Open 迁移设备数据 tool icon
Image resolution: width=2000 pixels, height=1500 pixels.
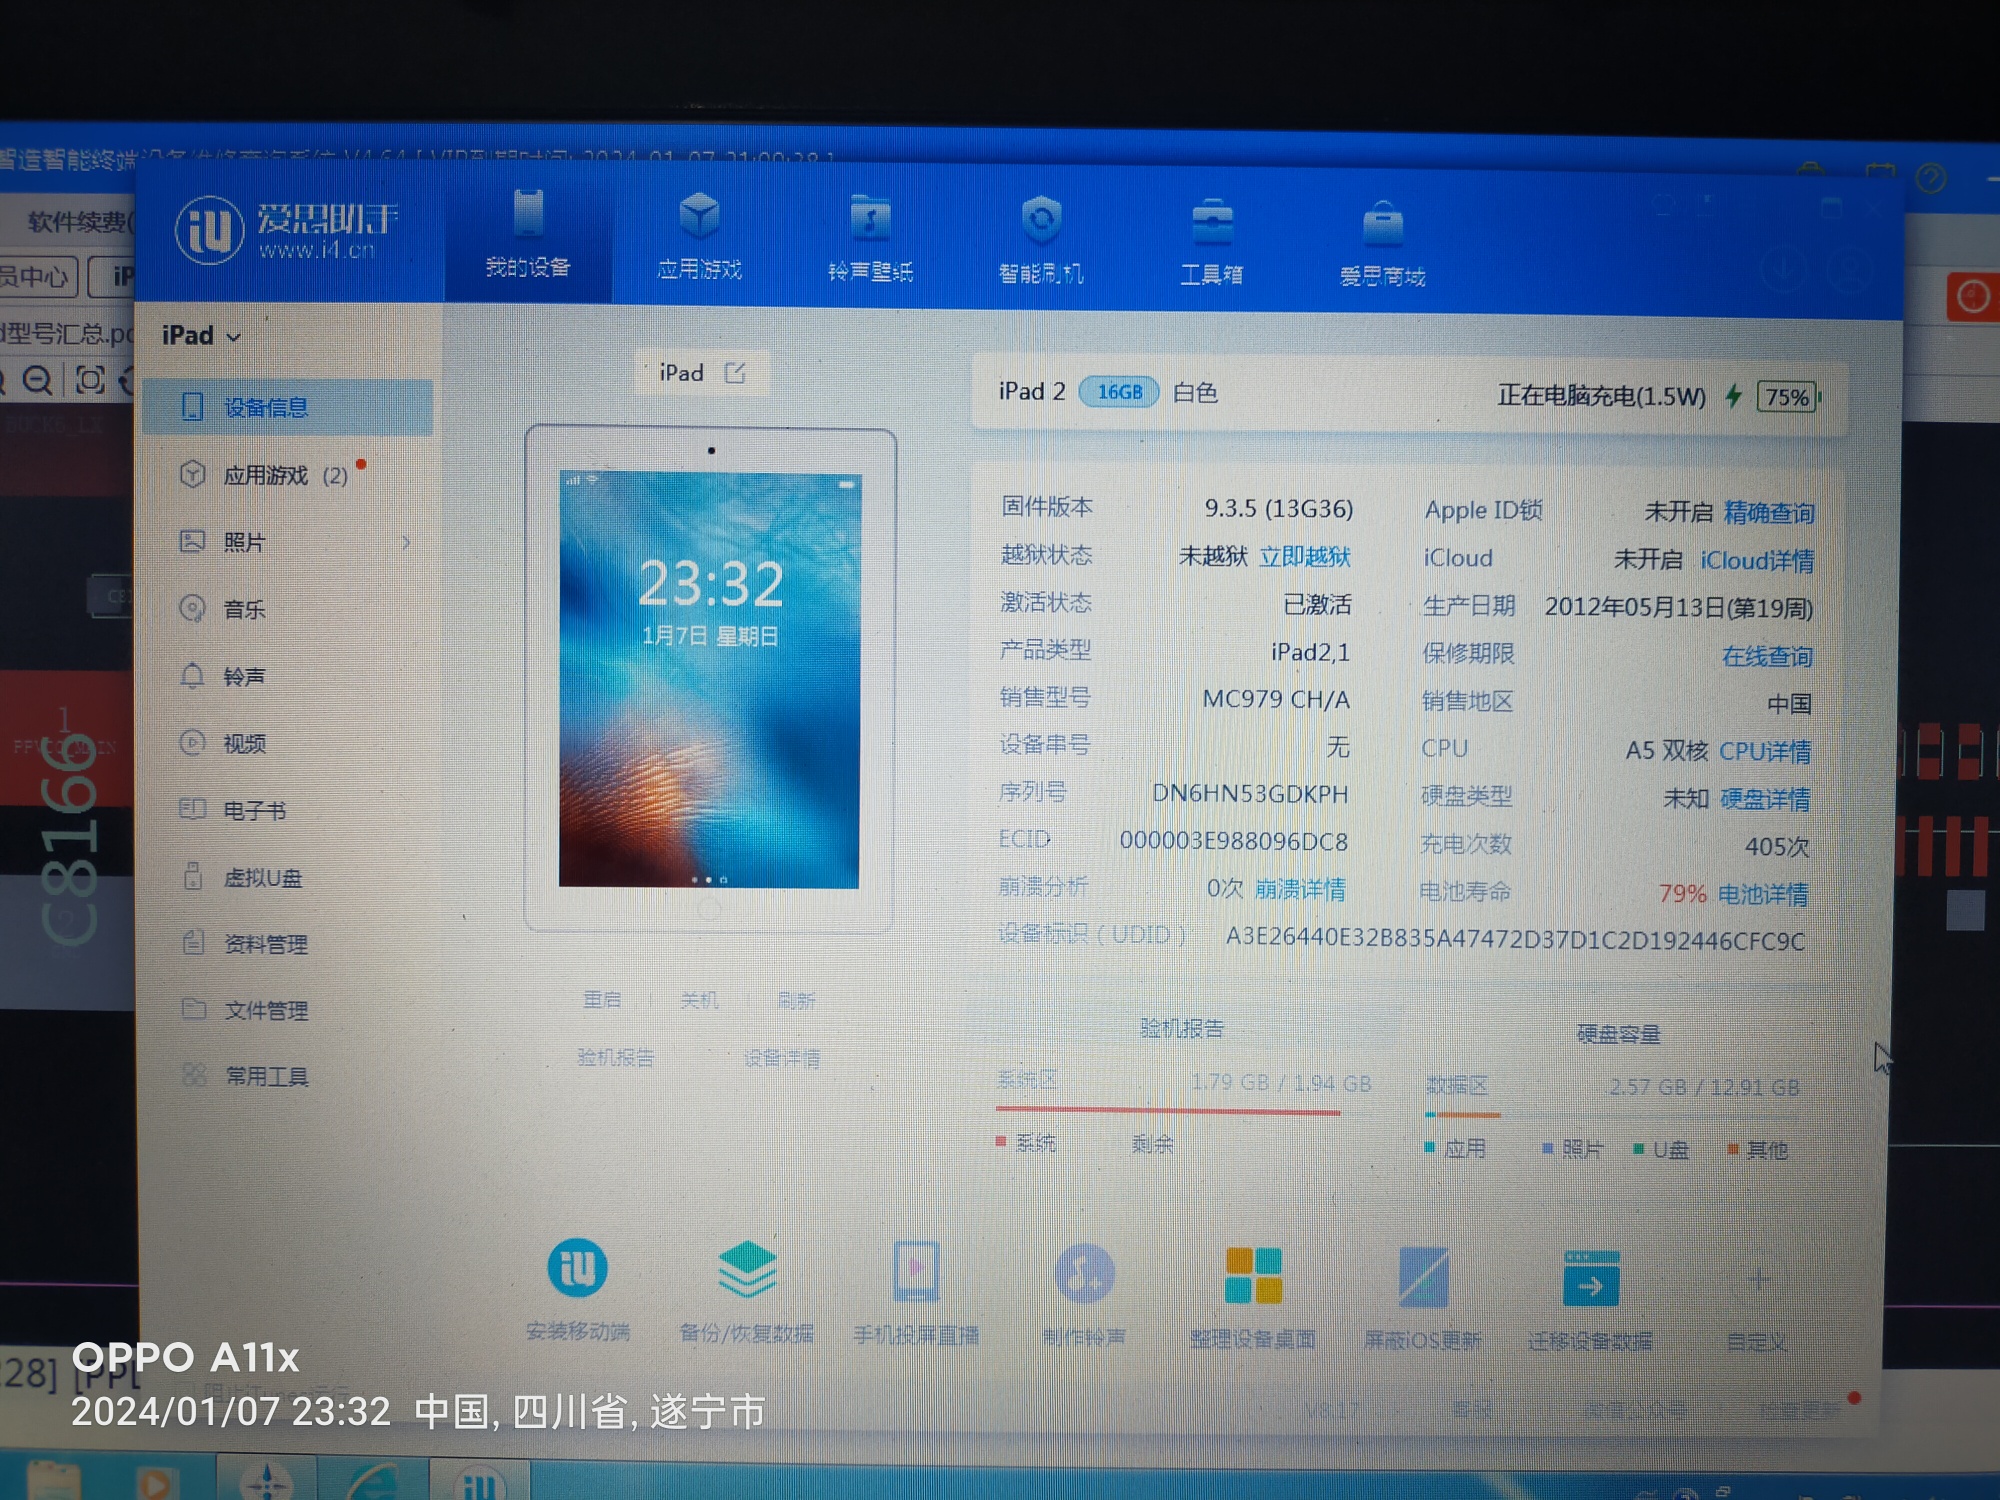click(1591, 1279)
